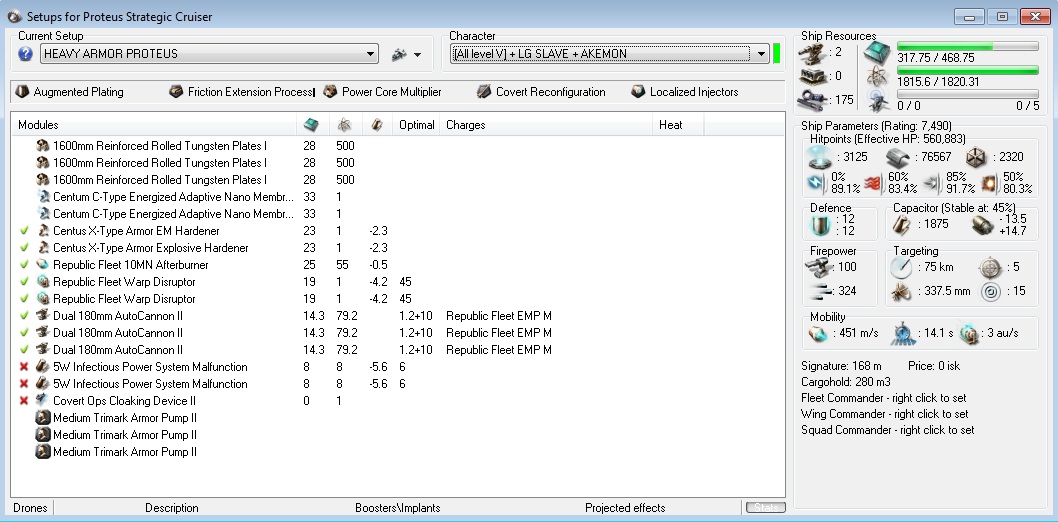Open the ship icon menu next to setup

(x=399, y=54)
